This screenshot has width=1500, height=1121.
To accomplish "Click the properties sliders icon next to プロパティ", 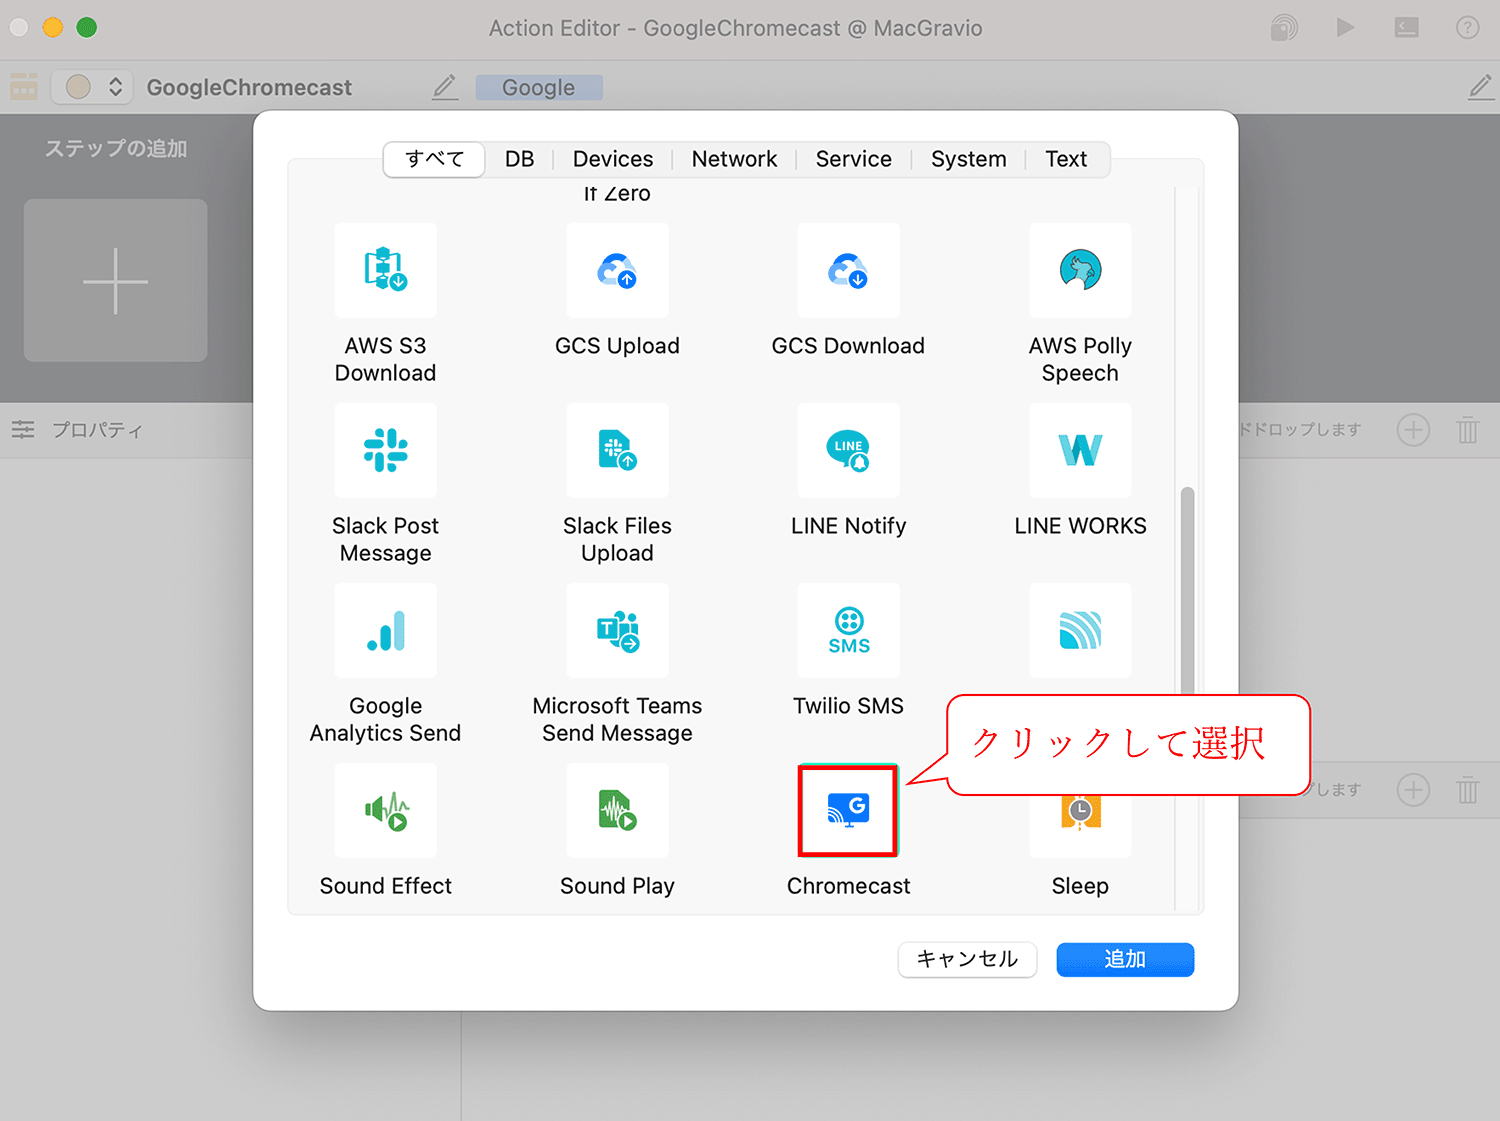I will coord(23,429).
